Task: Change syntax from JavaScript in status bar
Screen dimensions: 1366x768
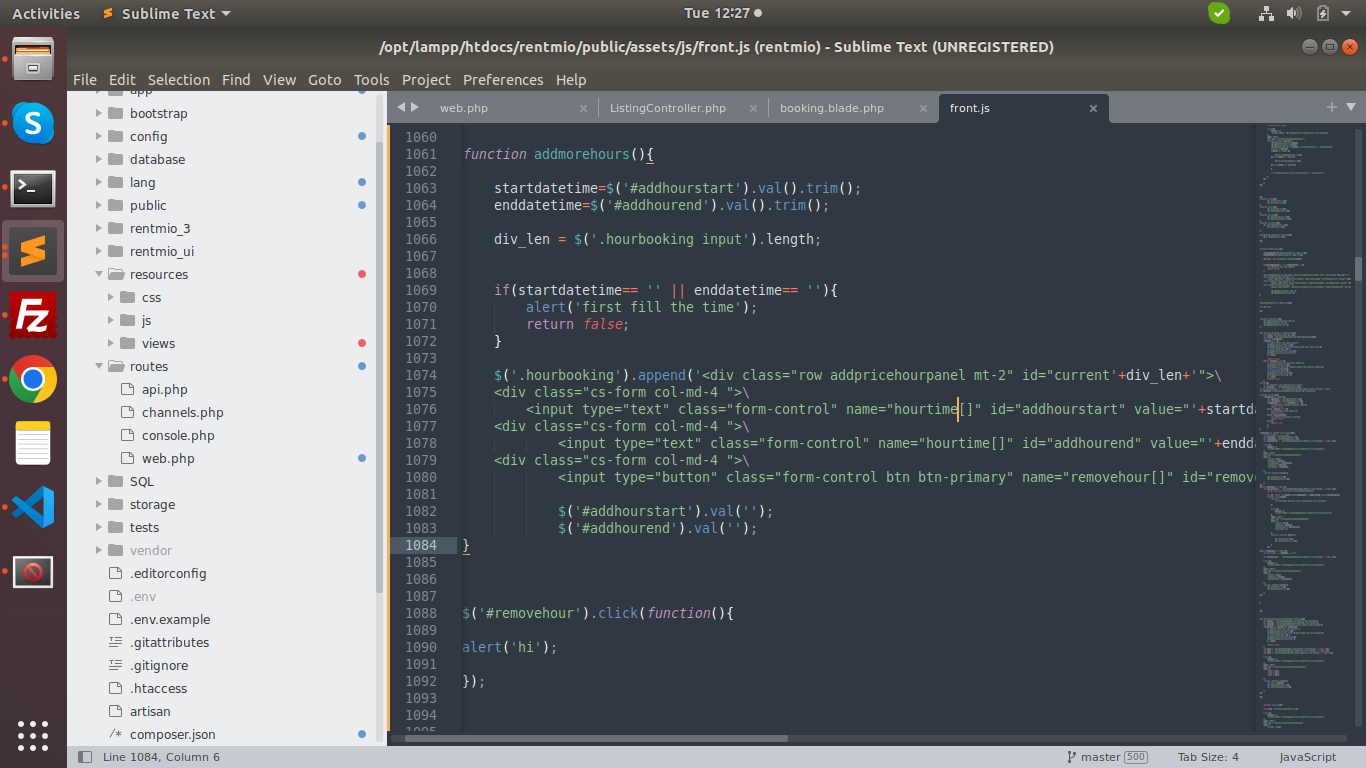Action: (x=1307, y=757)
